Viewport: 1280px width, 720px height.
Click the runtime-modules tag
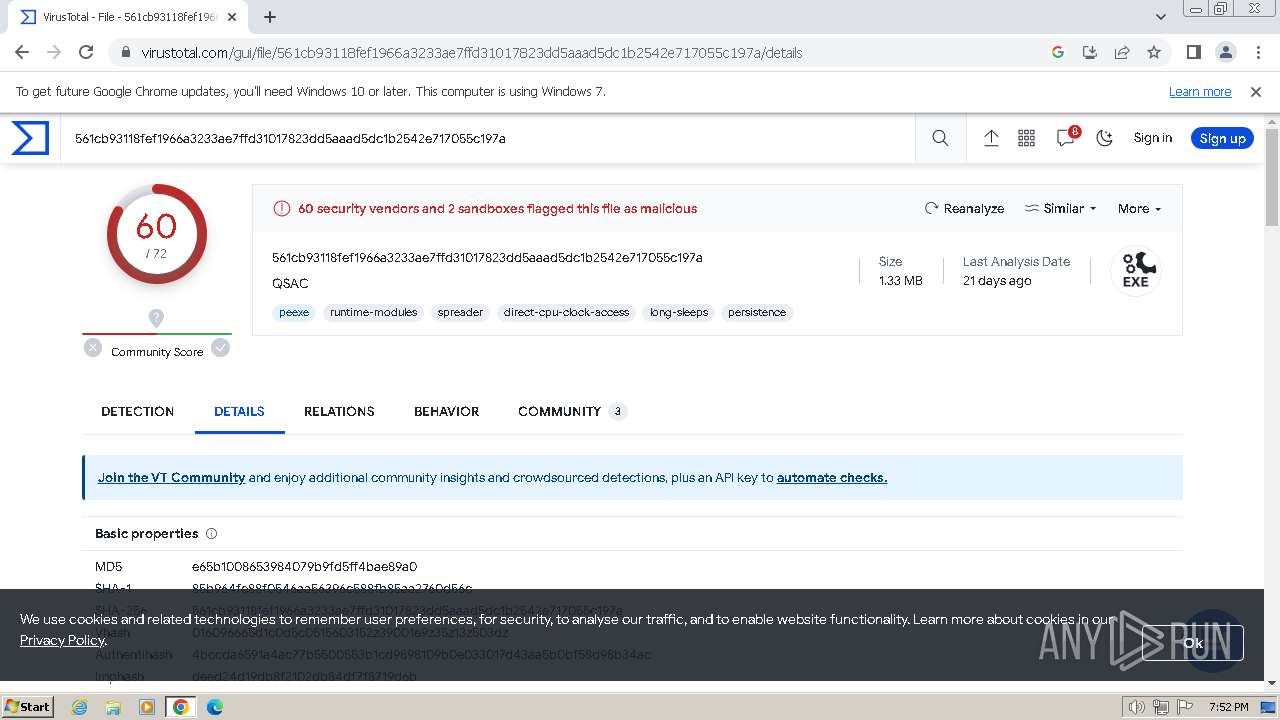point(374,312)
